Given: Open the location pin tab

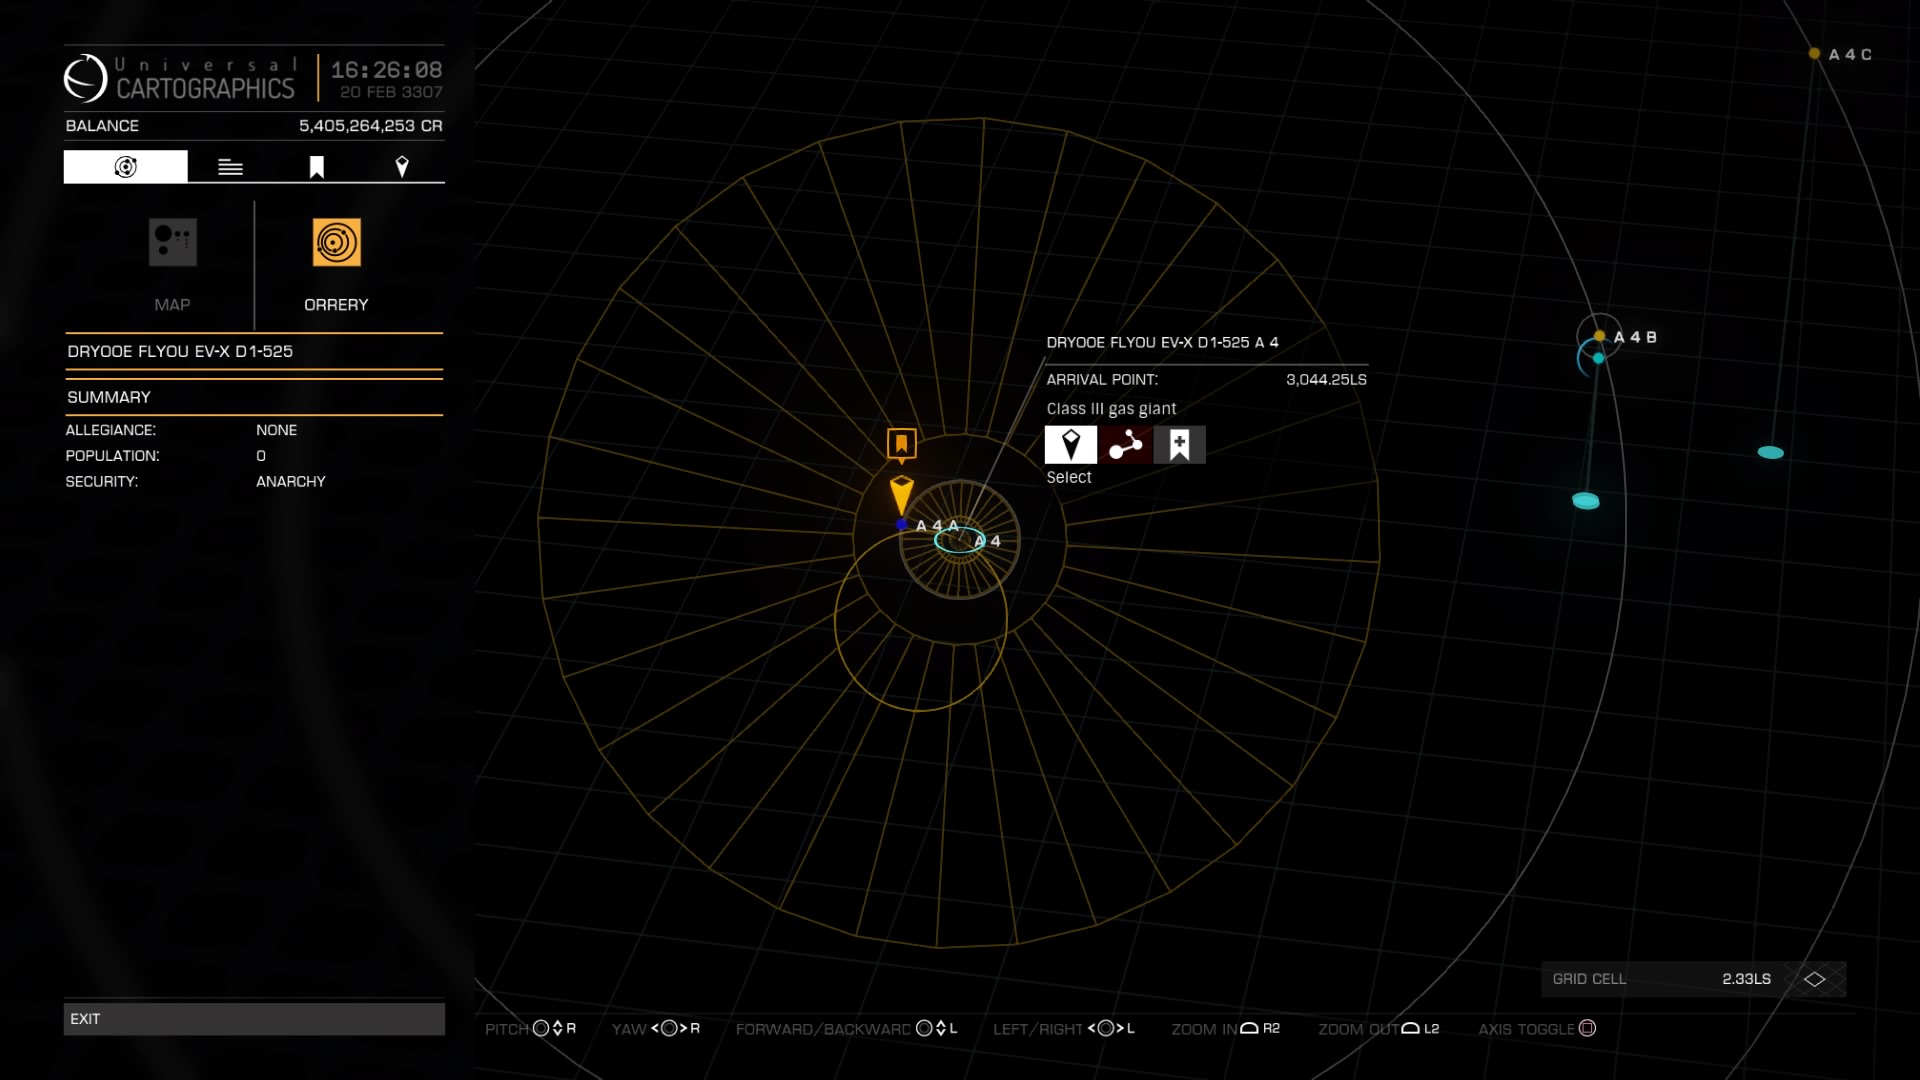Looking at the screenshot, I should (x=402, y=167).
